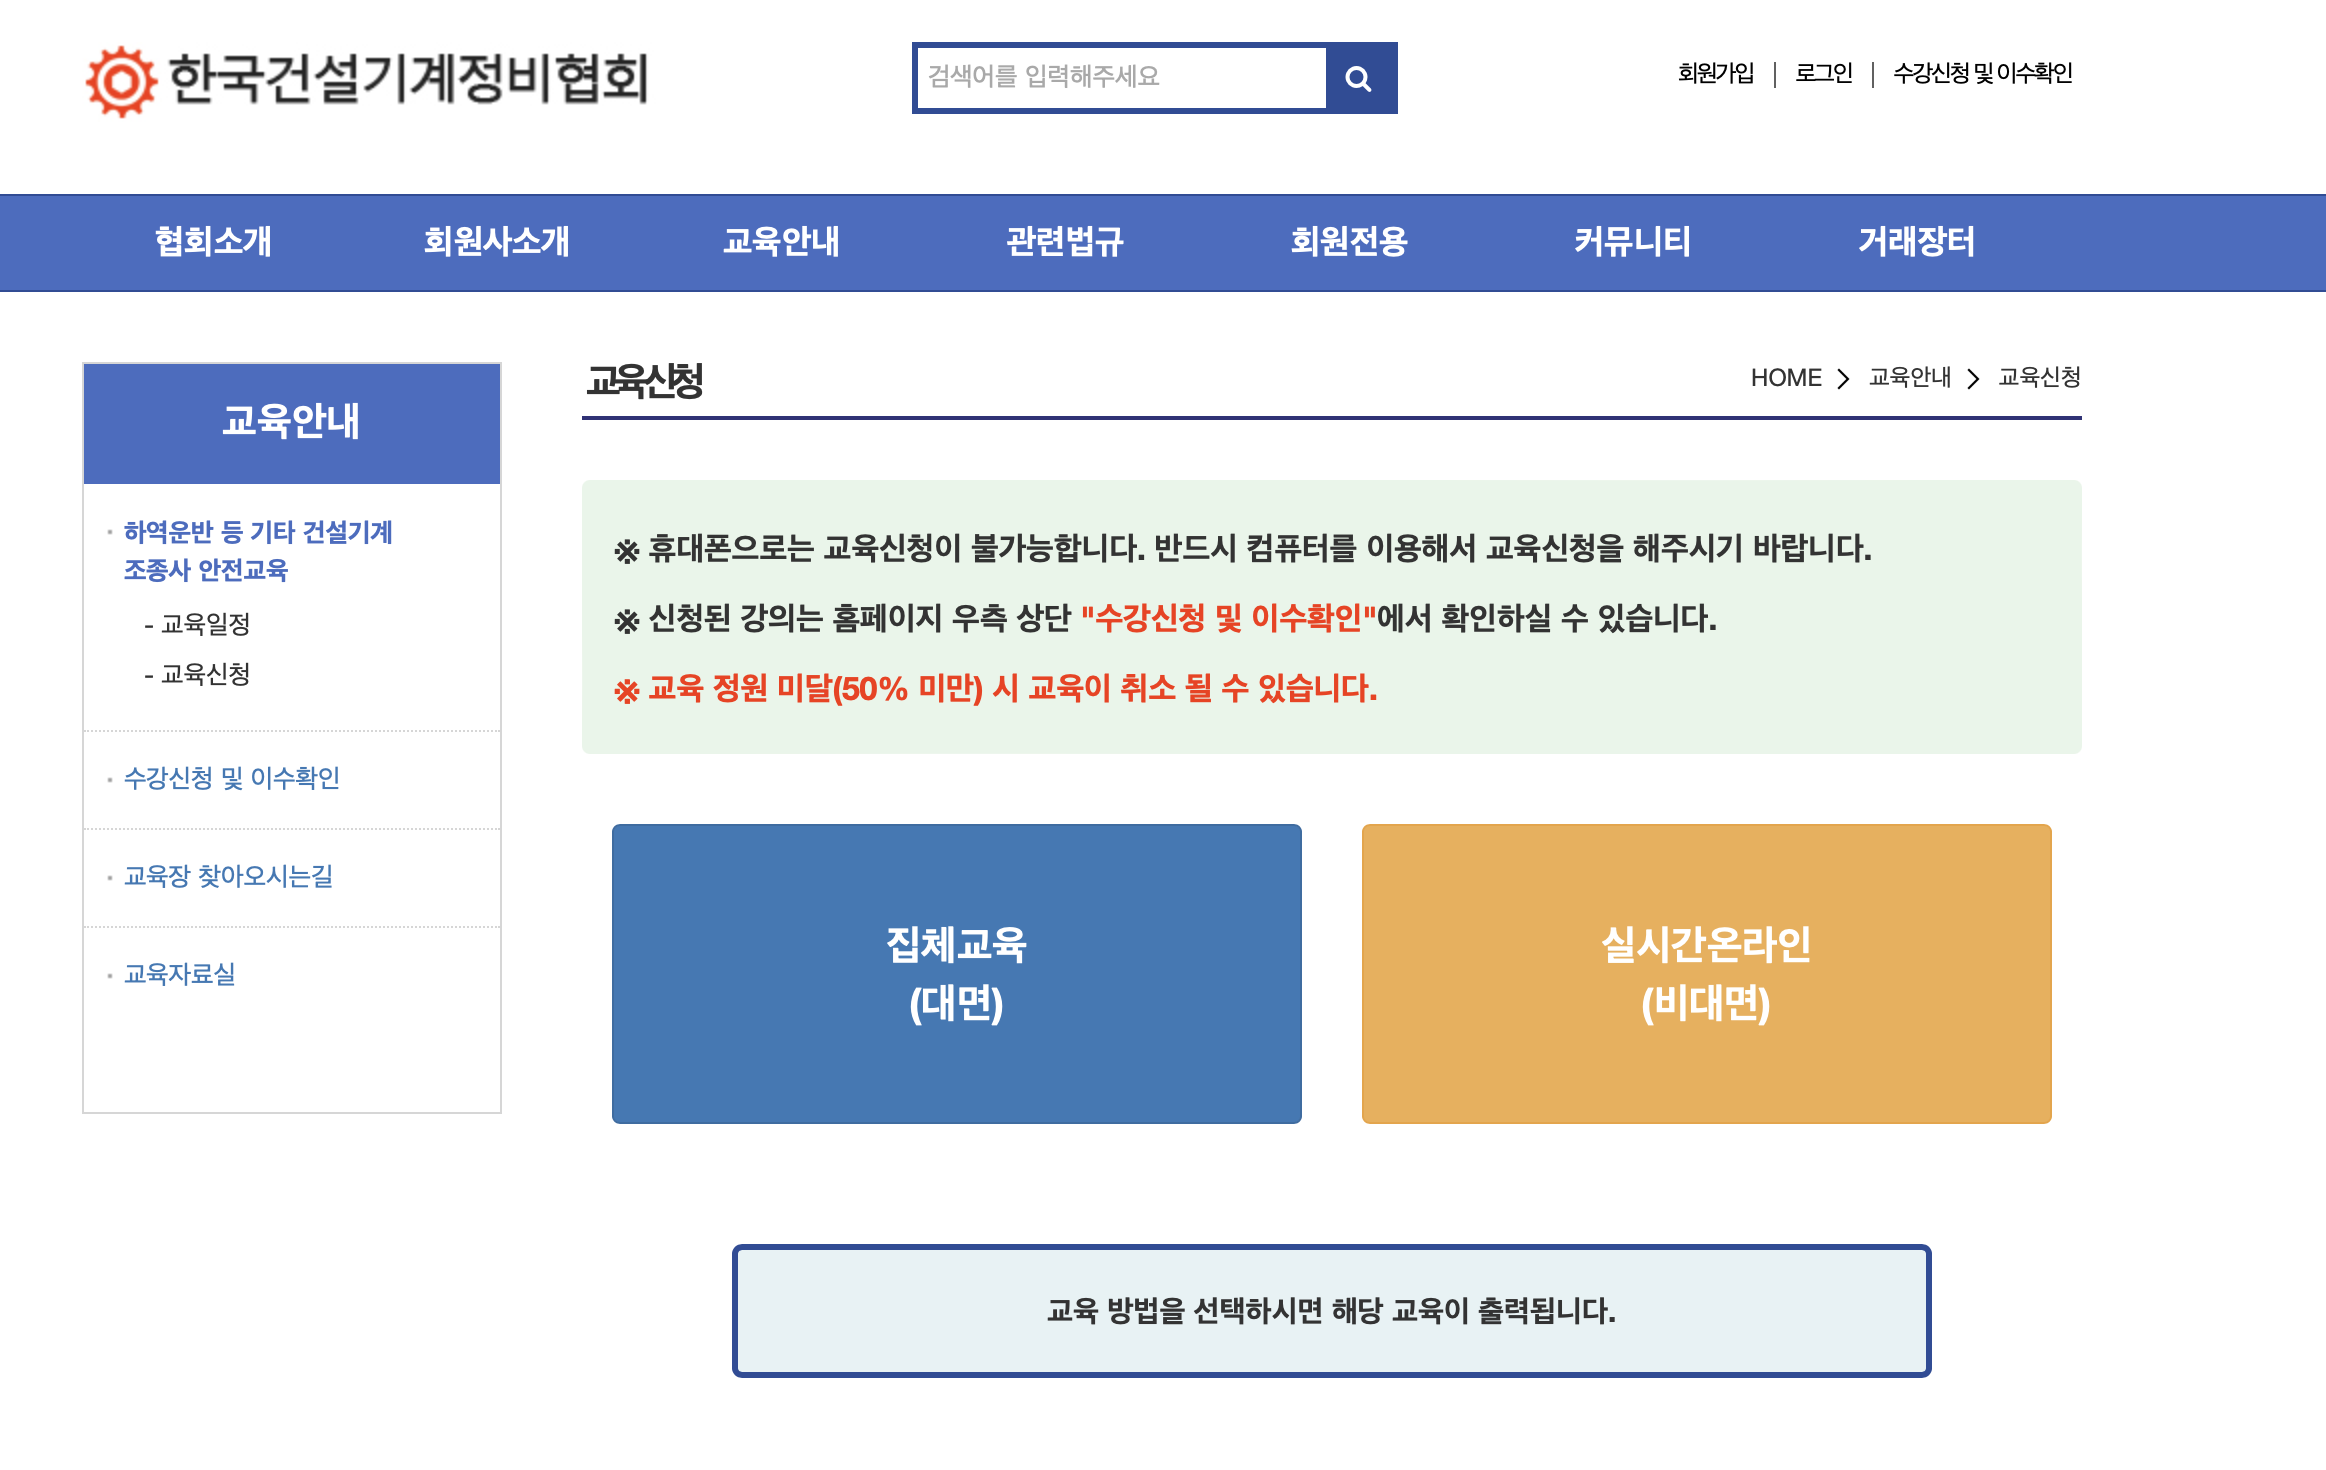
Task: Click the chevron between HOME and 교육안내
Action: 1843,378
